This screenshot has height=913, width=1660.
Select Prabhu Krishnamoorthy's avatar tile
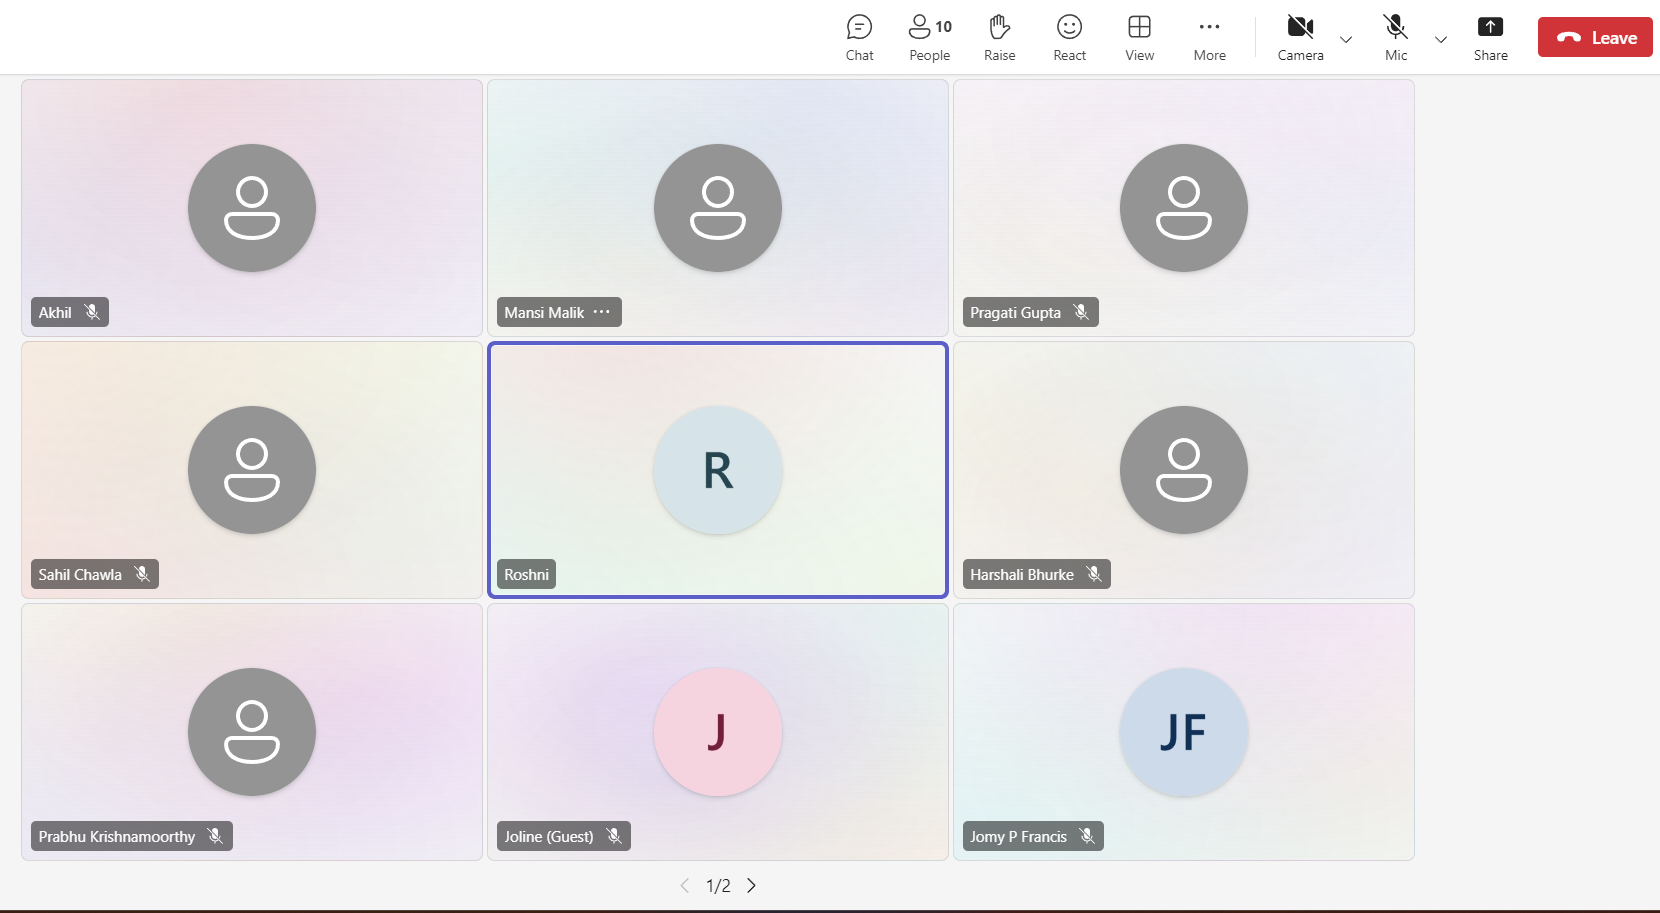pyautogui.click(x=252, y=732)
